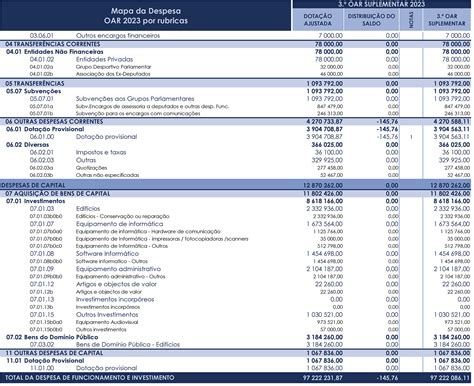Image resolution: width=474 pixels, height=386 pixels.
Task: Click the '11.01 Dotação Provisional' bold label
Action: click(x=45, y=360)
